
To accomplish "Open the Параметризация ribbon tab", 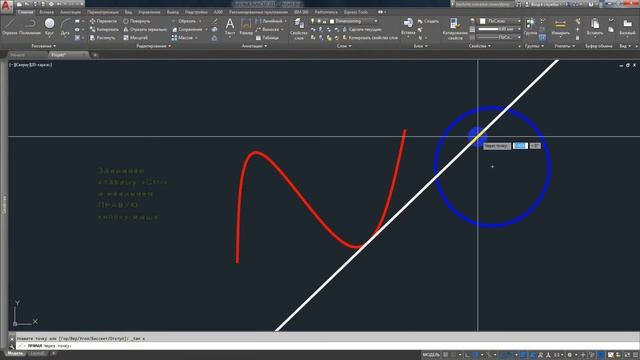I will click(103, 12).
